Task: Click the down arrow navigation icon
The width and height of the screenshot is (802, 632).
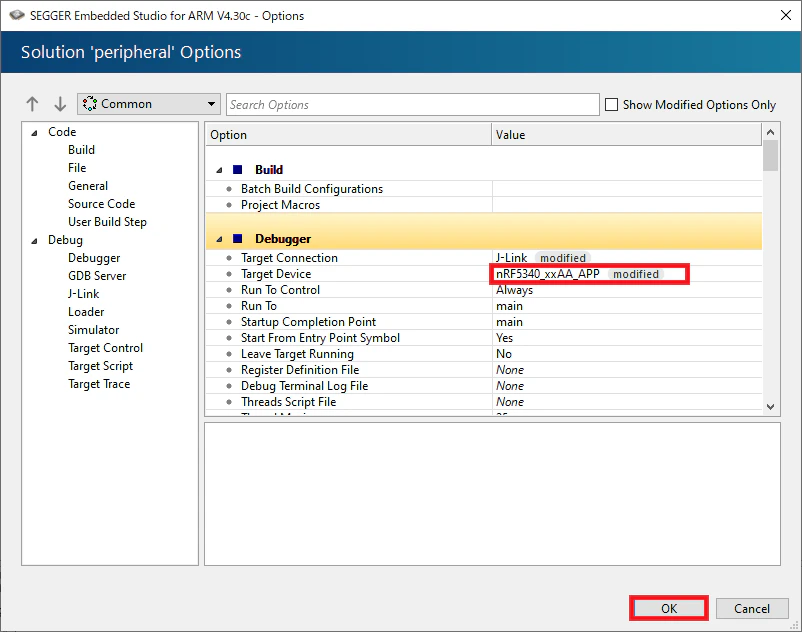Action: click(60, 104)
